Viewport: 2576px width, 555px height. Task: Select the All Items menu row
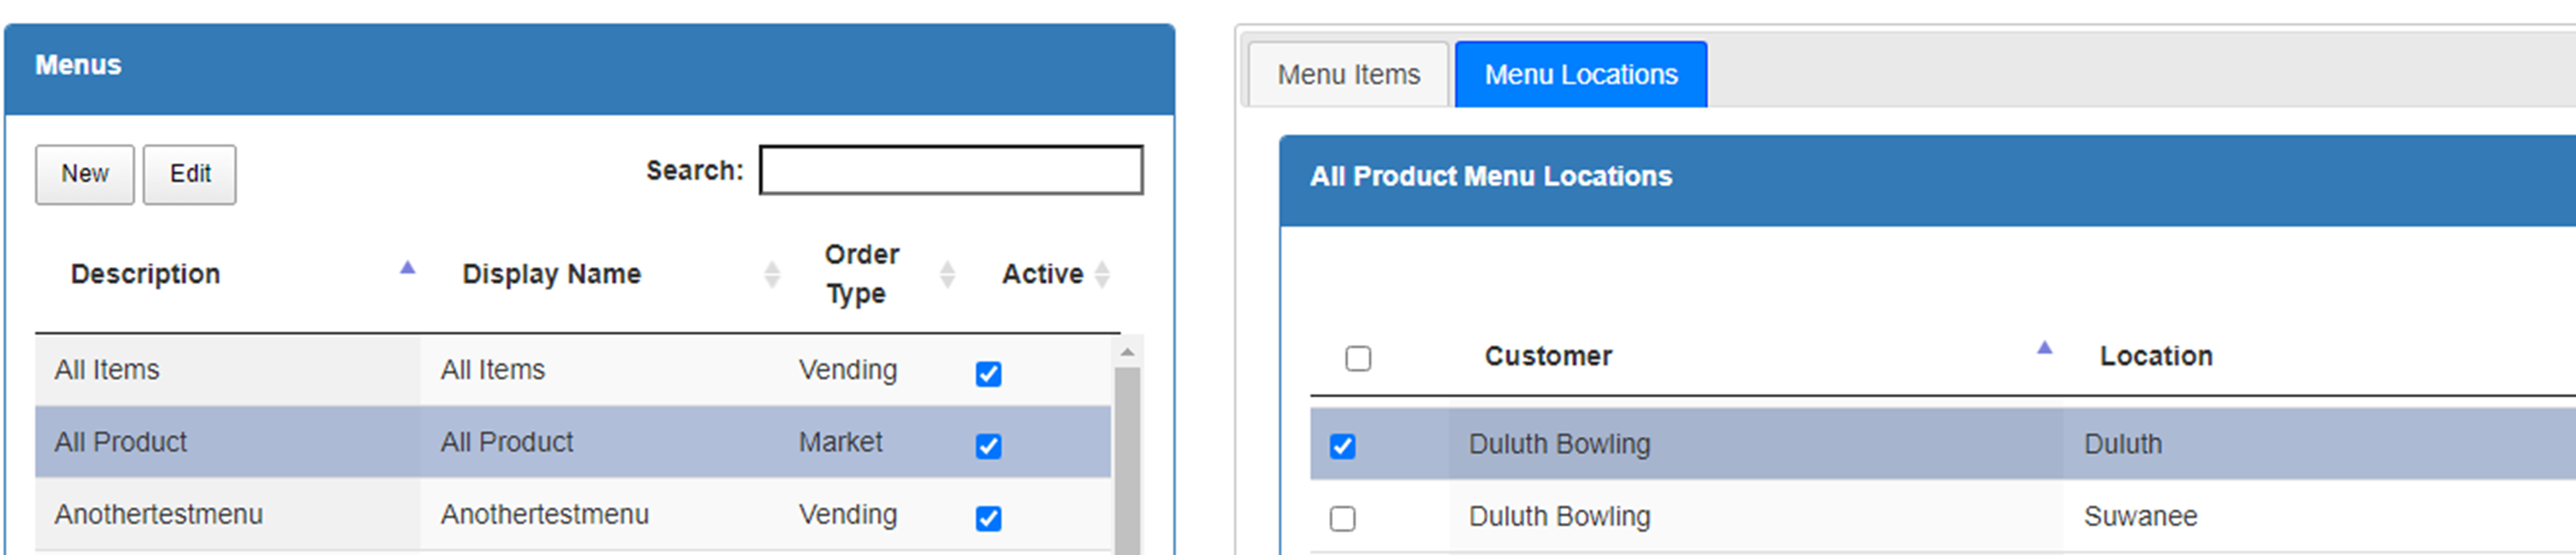coord(573,370)
